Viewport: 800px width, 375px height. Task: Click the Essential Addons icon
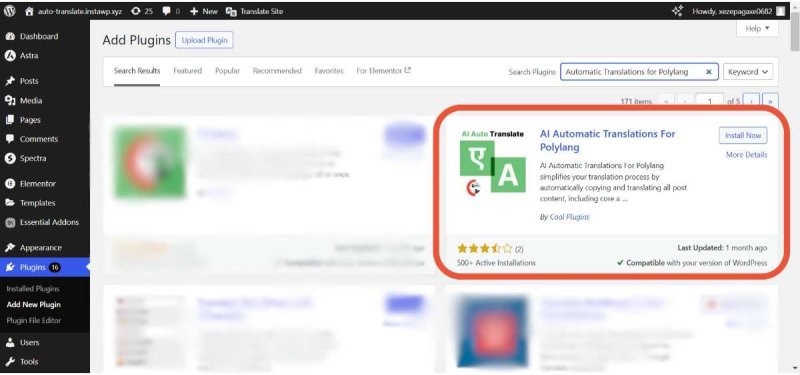pos(10,222)
